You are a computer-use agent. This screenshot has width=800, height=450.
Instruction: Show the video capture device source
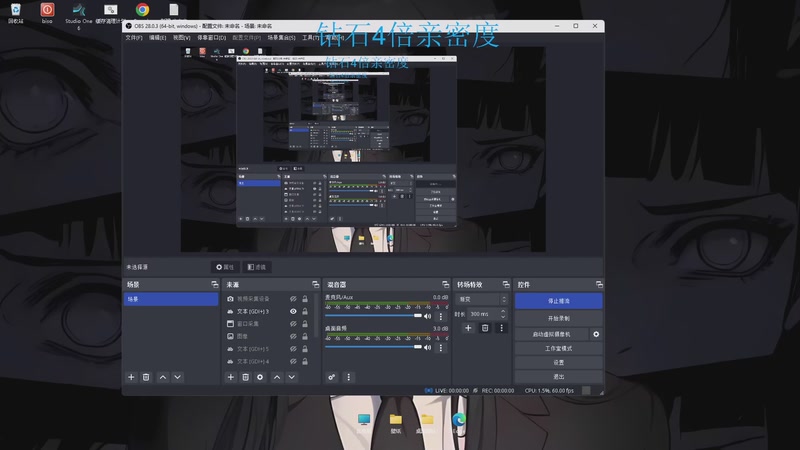pos(293,299)
